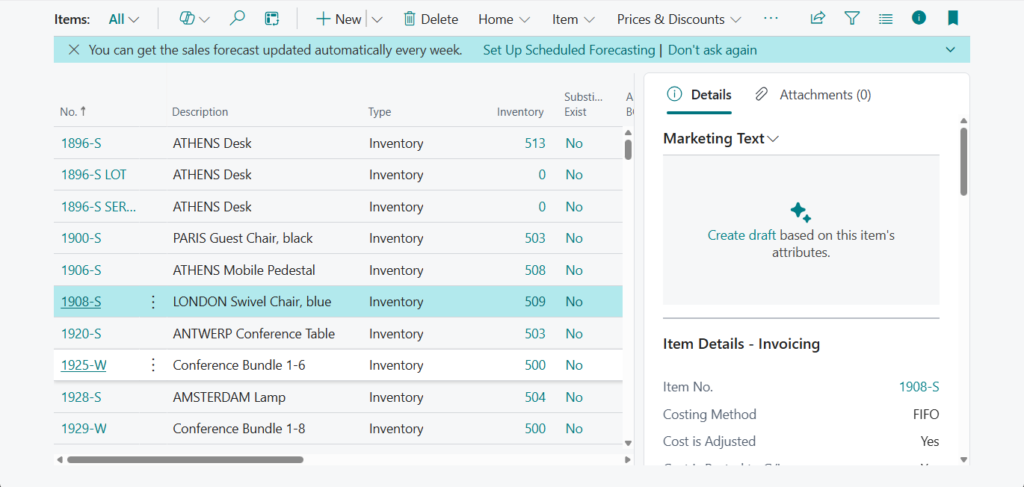Click the Copilot icon in the toolbar
The height and width of the screenshot is (487, 1024).
tap(187, 19)
